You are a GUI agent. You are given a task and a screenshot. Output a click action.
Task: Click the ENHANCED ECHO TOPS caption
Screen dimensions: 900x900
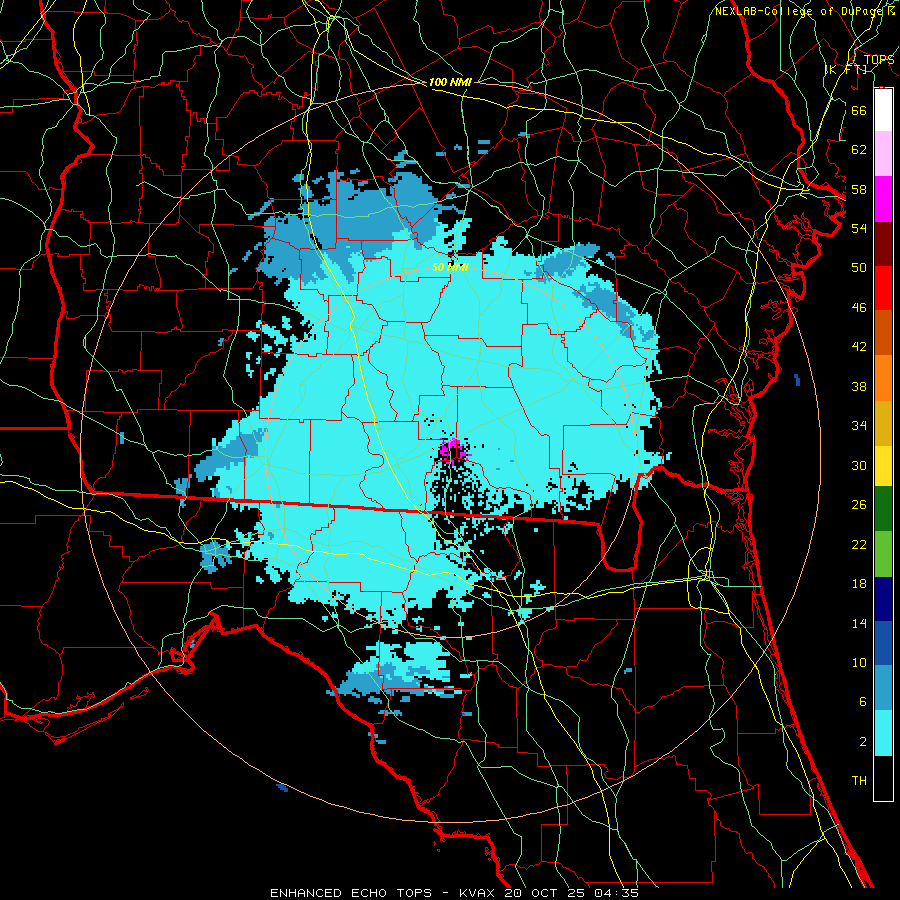(x=351, y=893)
